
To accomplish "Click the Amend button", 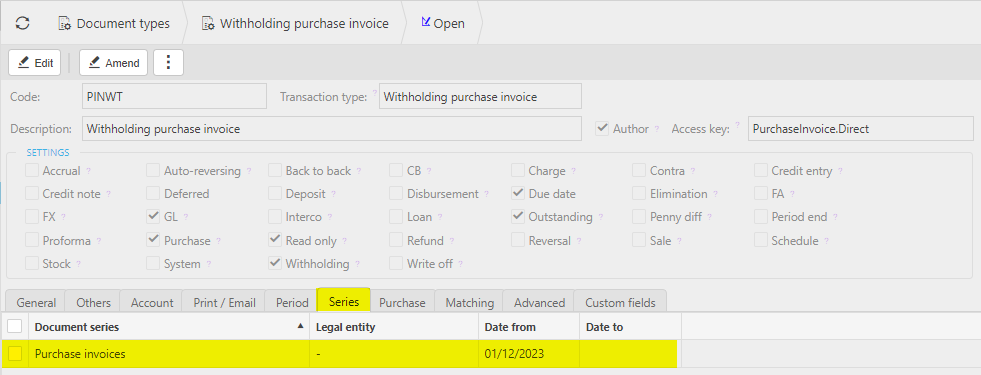I will pyautogui.click(x=113, y=63).
